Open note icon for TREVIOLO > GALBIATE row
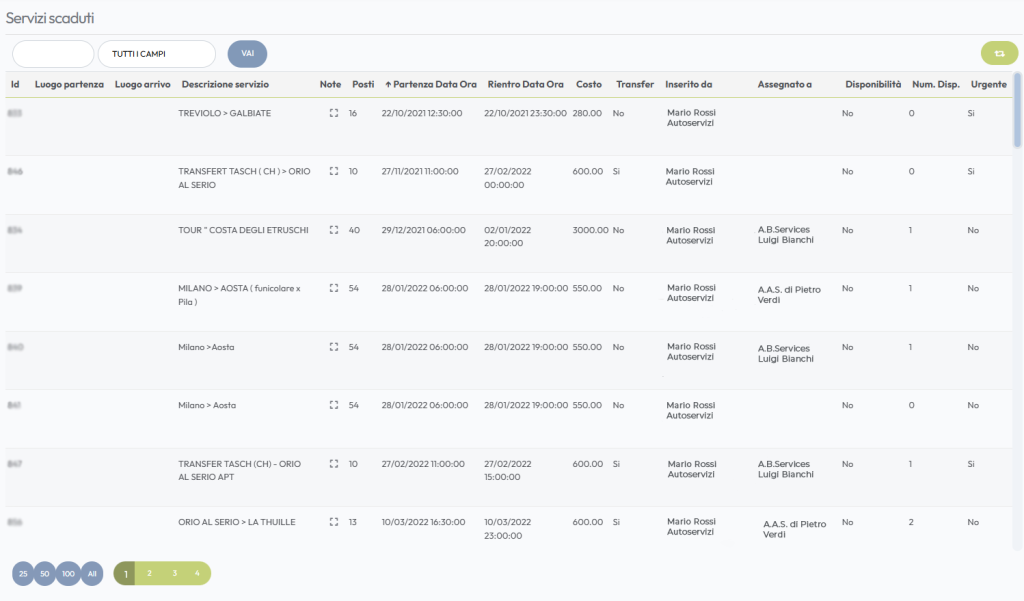The width and height of the screenshot is (1024, 601). click(x=334, y=114)
